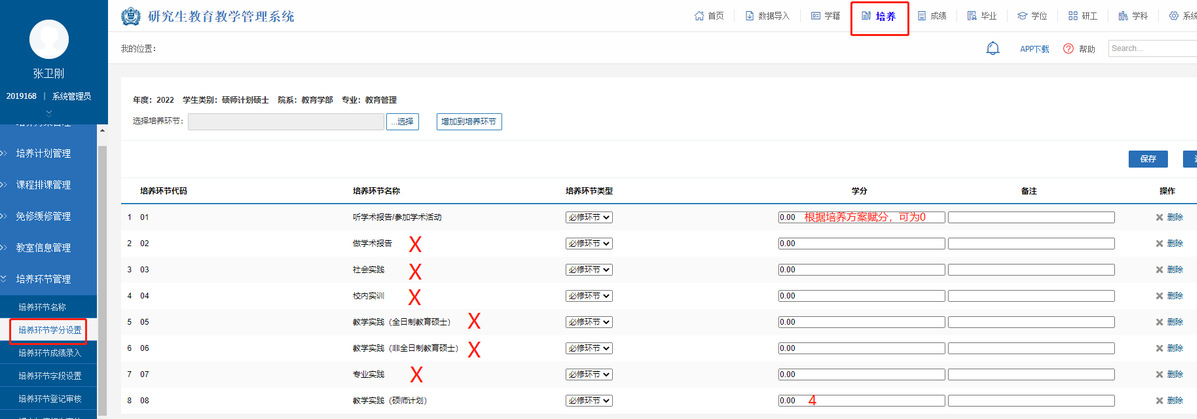Open type dropdown for 做学术报告 row

(x=589, y=243)
